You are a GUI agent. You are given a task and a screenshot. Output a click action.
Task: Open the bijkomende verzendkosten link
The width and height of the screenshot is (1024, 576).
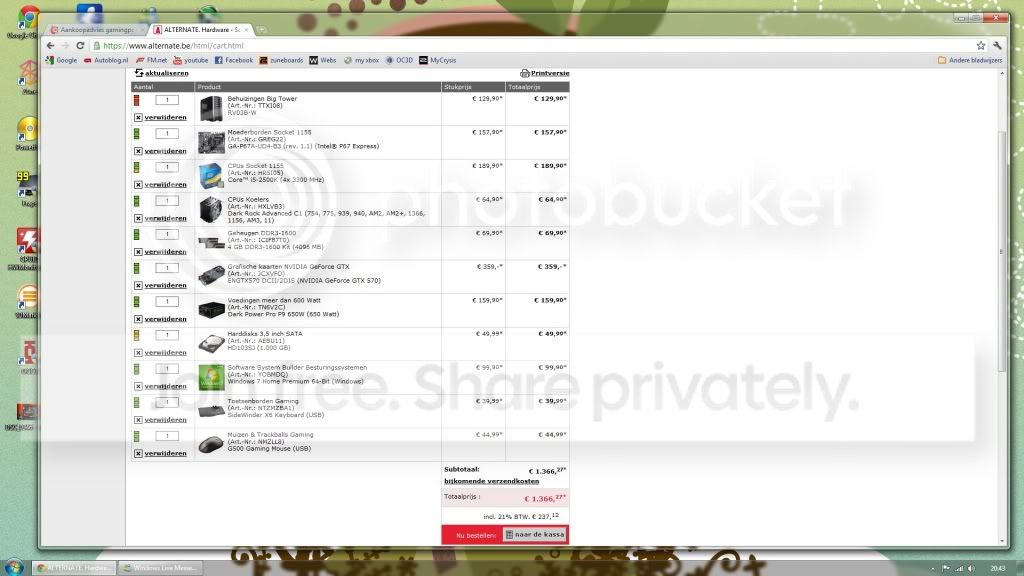[x=492, y=481]
